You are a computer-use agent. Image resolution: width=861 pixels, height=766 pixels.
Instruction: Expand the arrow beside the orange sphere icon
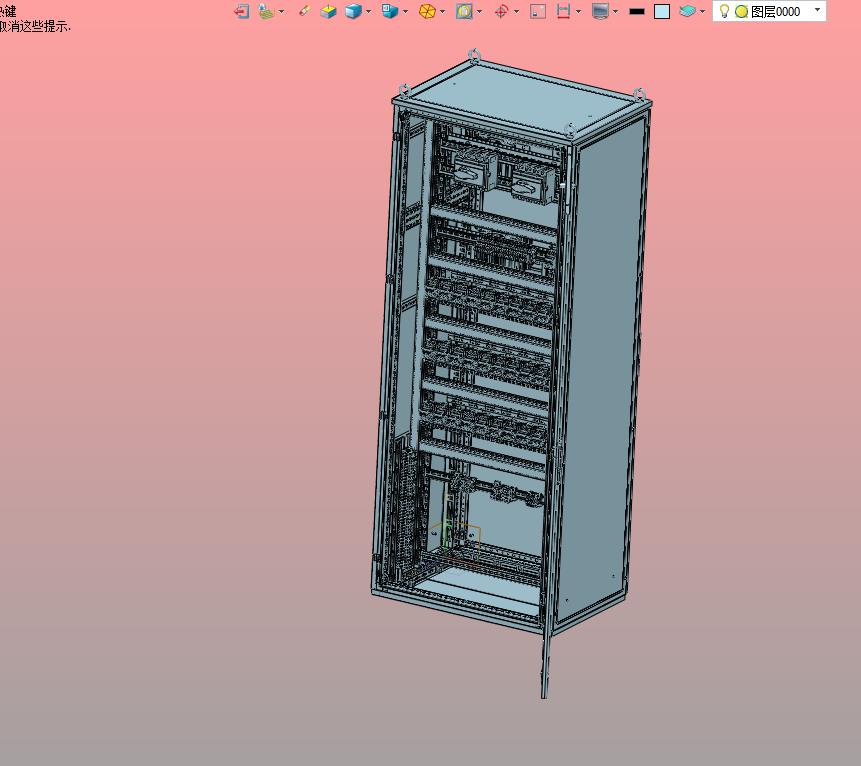(443, 12)
